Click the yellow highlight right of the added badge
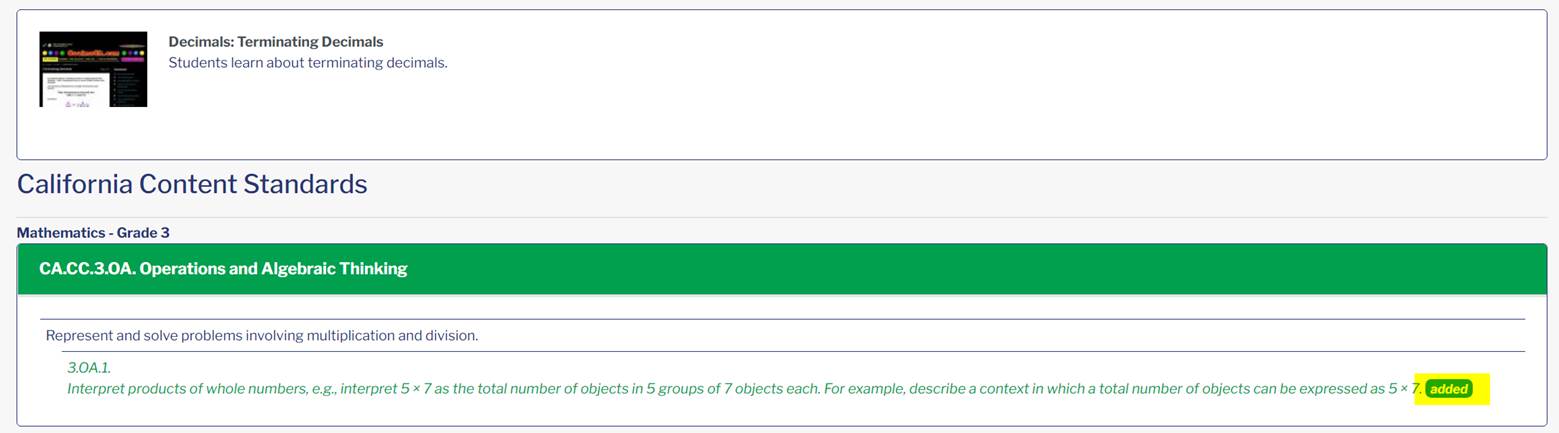Image resolution: width=1559 pixels, height=433 pixels. click(x=1482, y=389)
